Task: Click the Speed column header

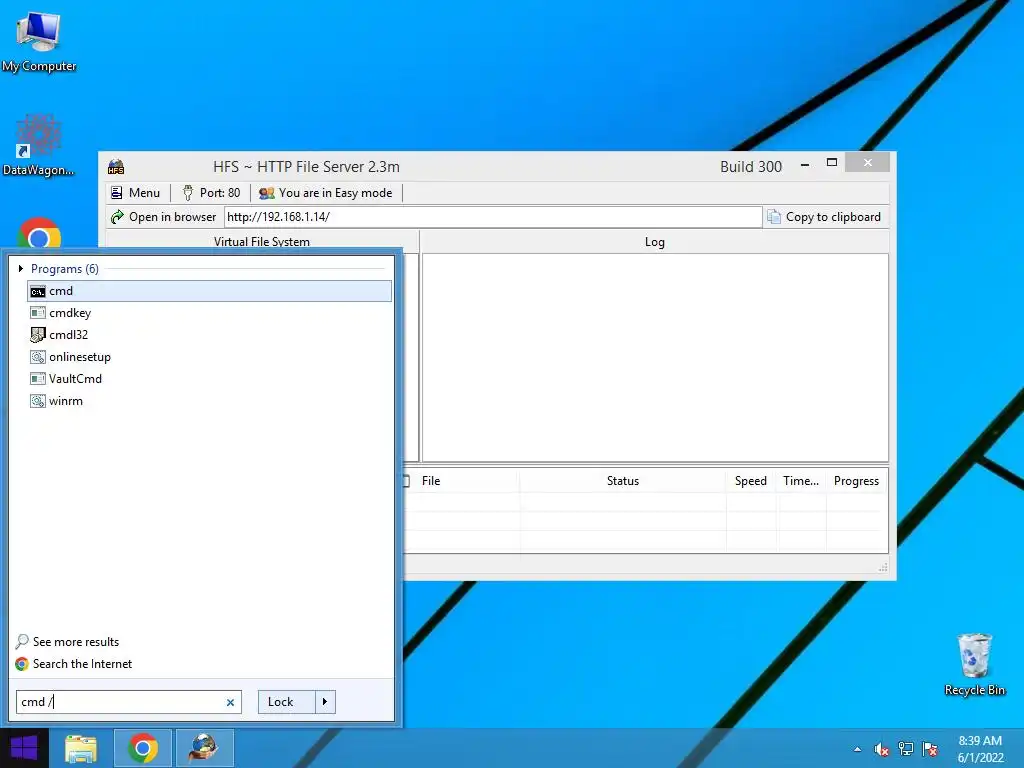Action: (751, 481)
